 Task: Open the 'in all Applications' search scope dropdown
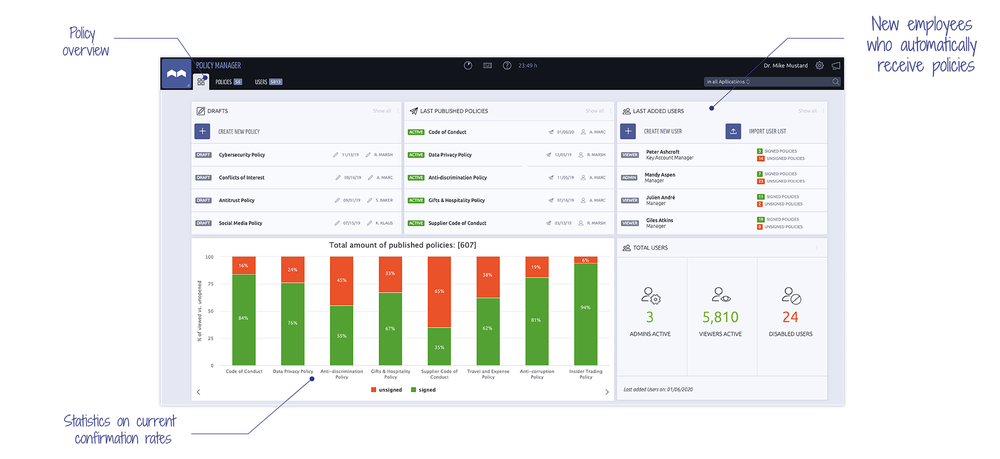(728, 82)
